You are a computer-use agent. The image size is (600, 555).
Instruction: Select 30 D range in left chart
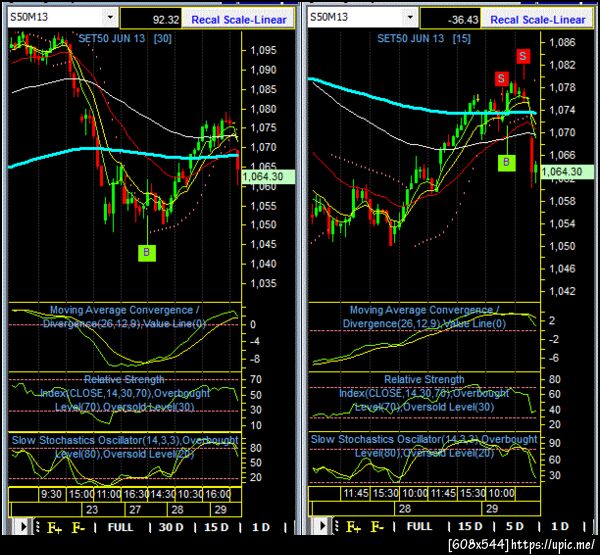(171, 527)
